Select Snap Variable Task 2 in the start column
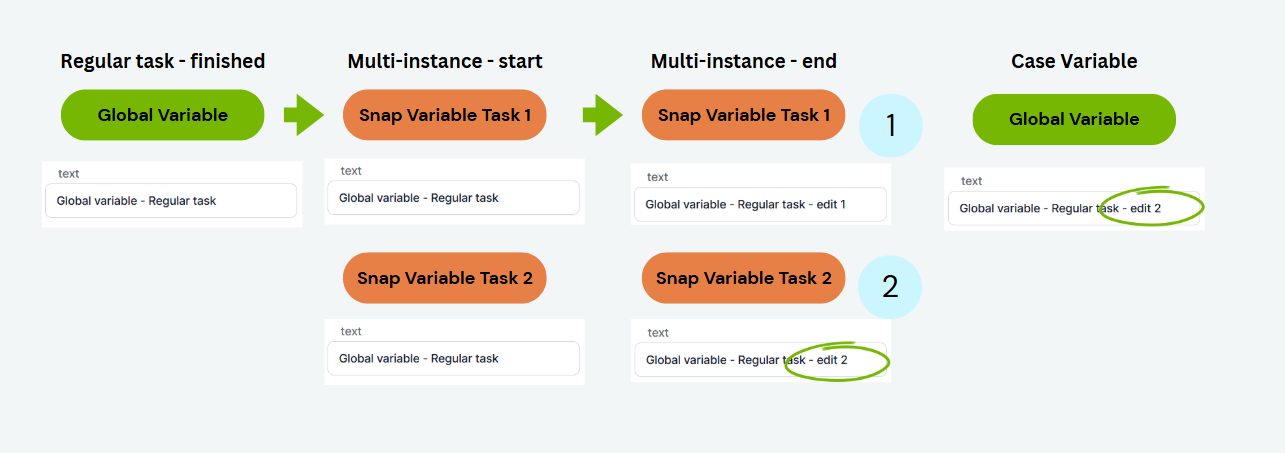The height and width of the screenshot is (453, 1285). pyautogui.click(x=445, y=278)
